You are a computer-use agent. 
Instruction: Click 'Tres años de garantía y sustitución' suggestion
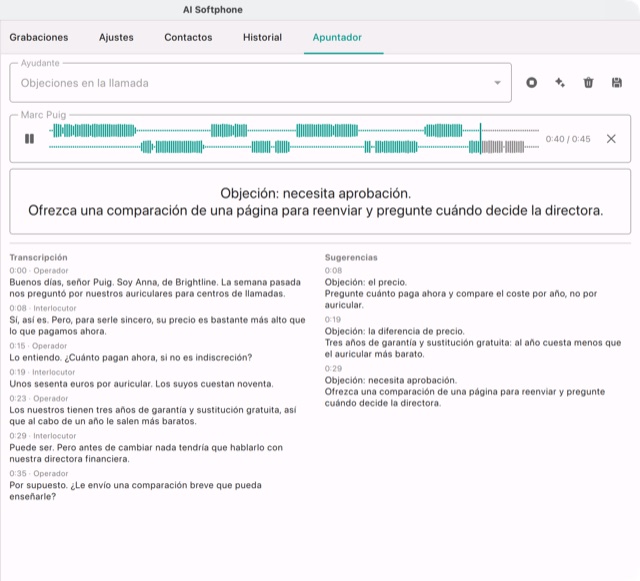coord(473,348)
